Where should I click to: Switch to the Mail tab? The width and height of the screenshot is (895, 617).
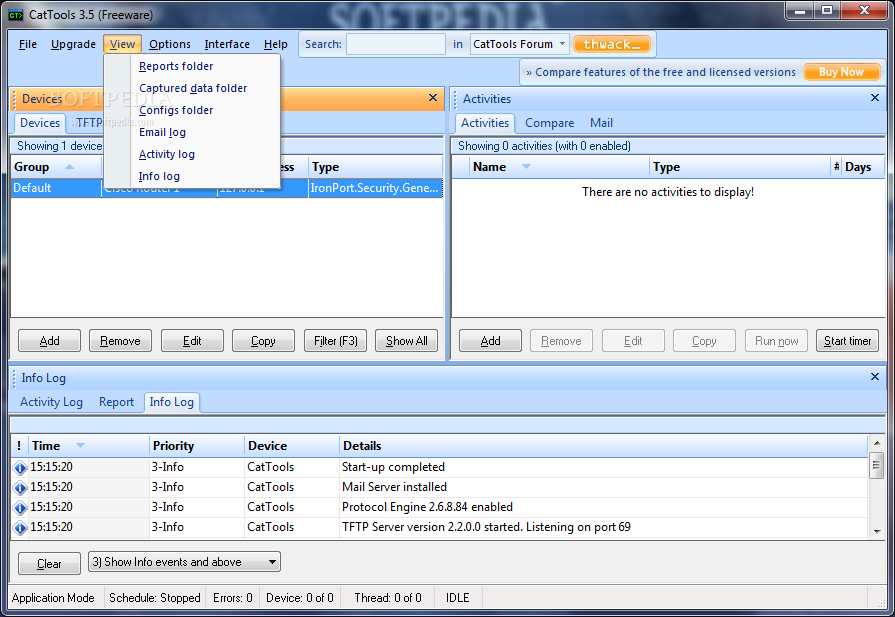[x=601, y=123]
